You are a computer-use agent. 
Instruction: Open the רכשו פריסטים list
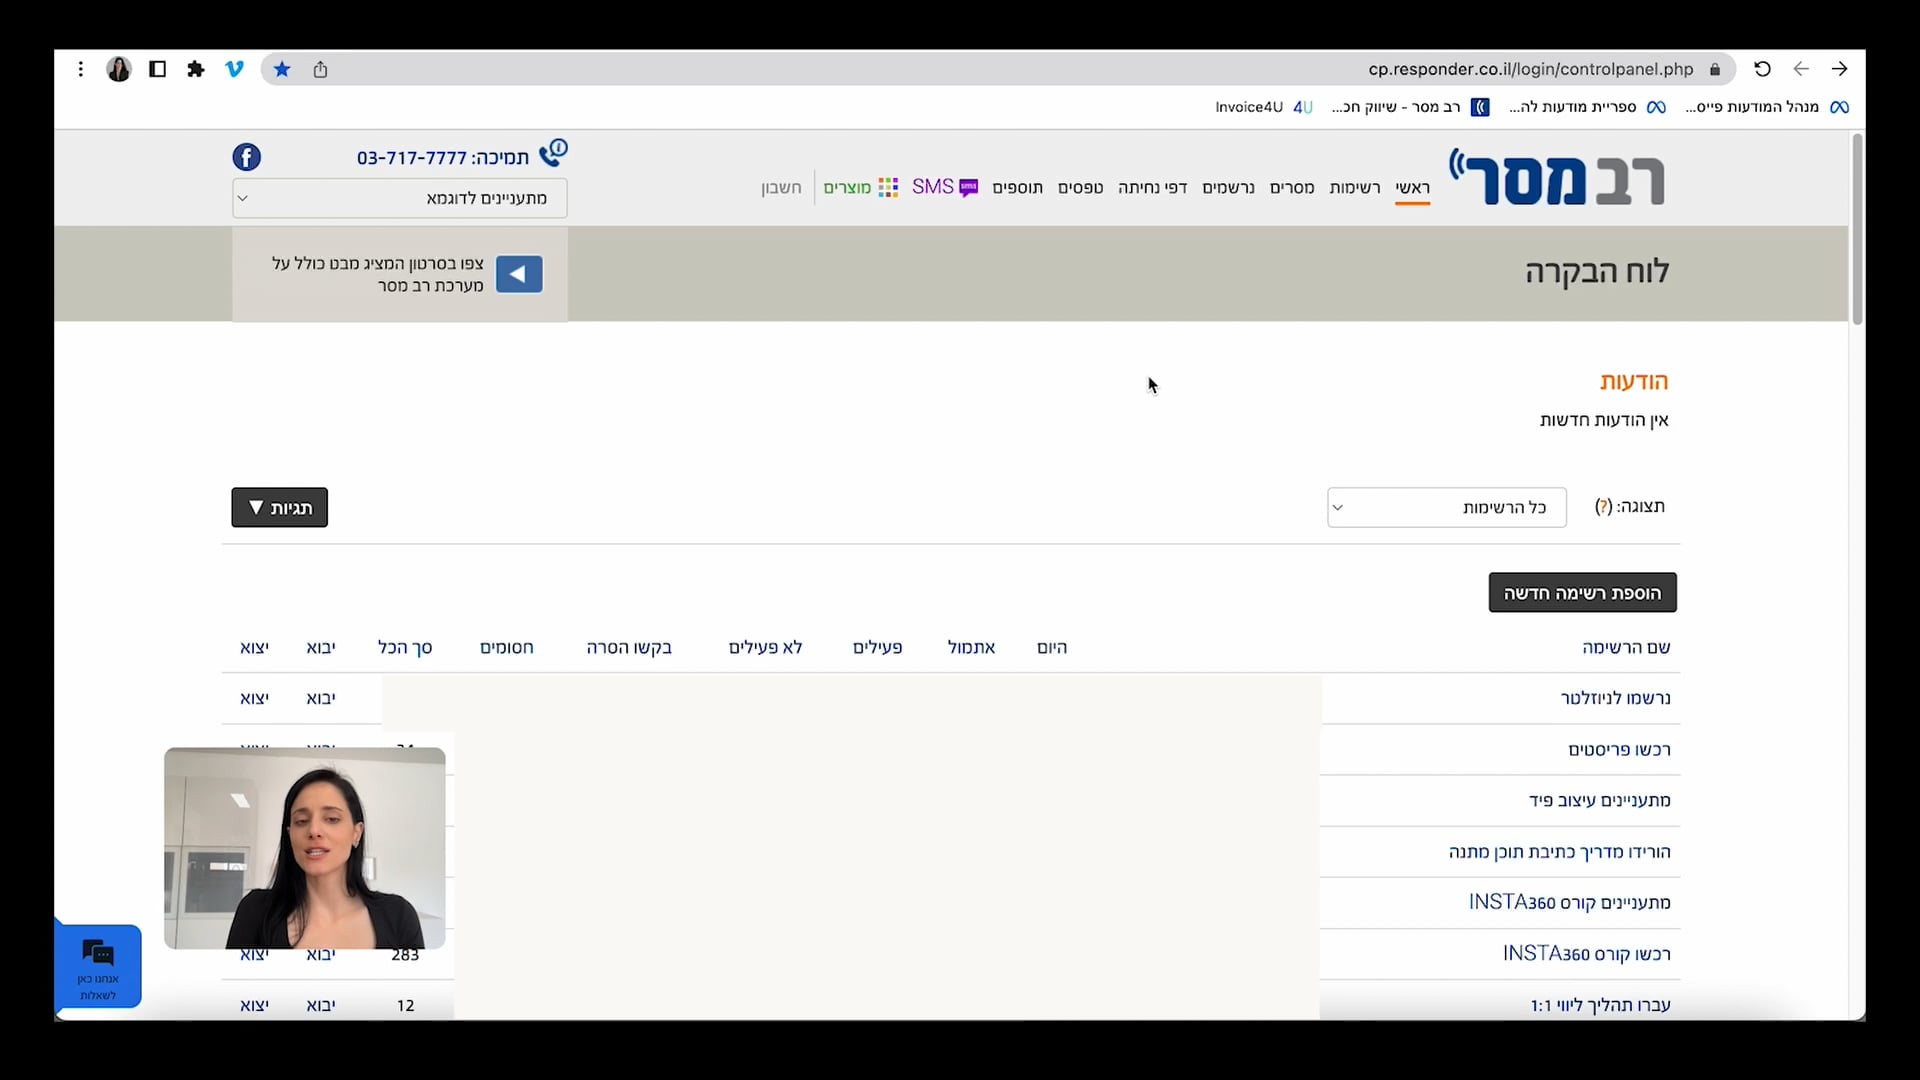[x=1619, y=750]
